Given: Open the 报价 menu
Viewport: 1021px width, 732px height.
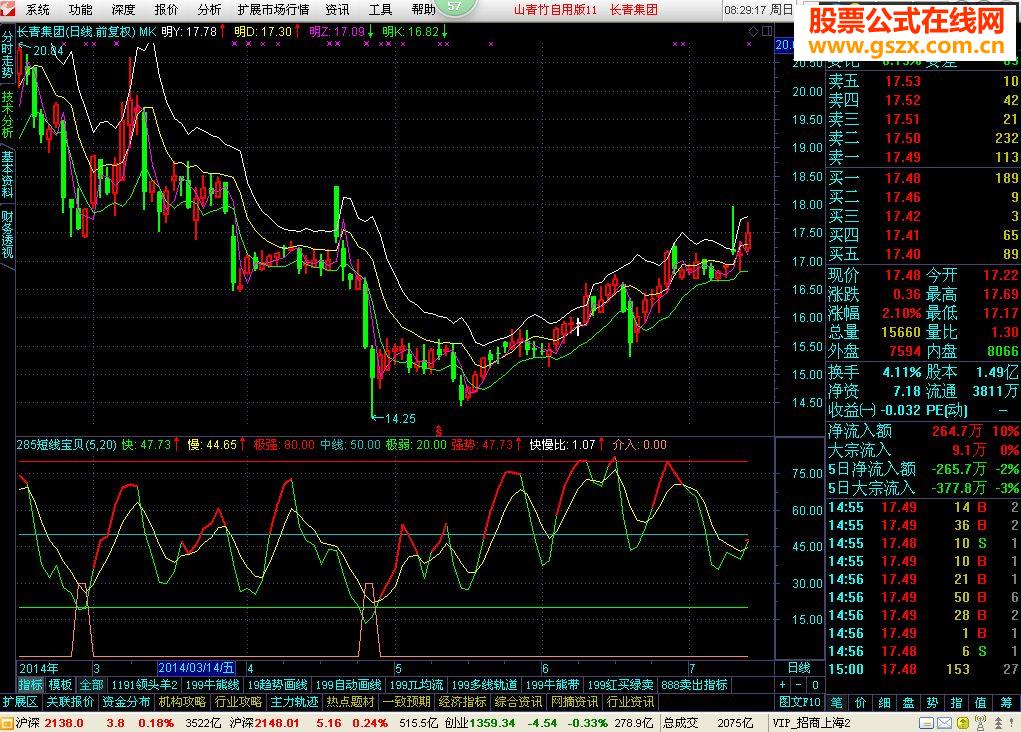Looking at the screenshot, I should click(166, 10).
